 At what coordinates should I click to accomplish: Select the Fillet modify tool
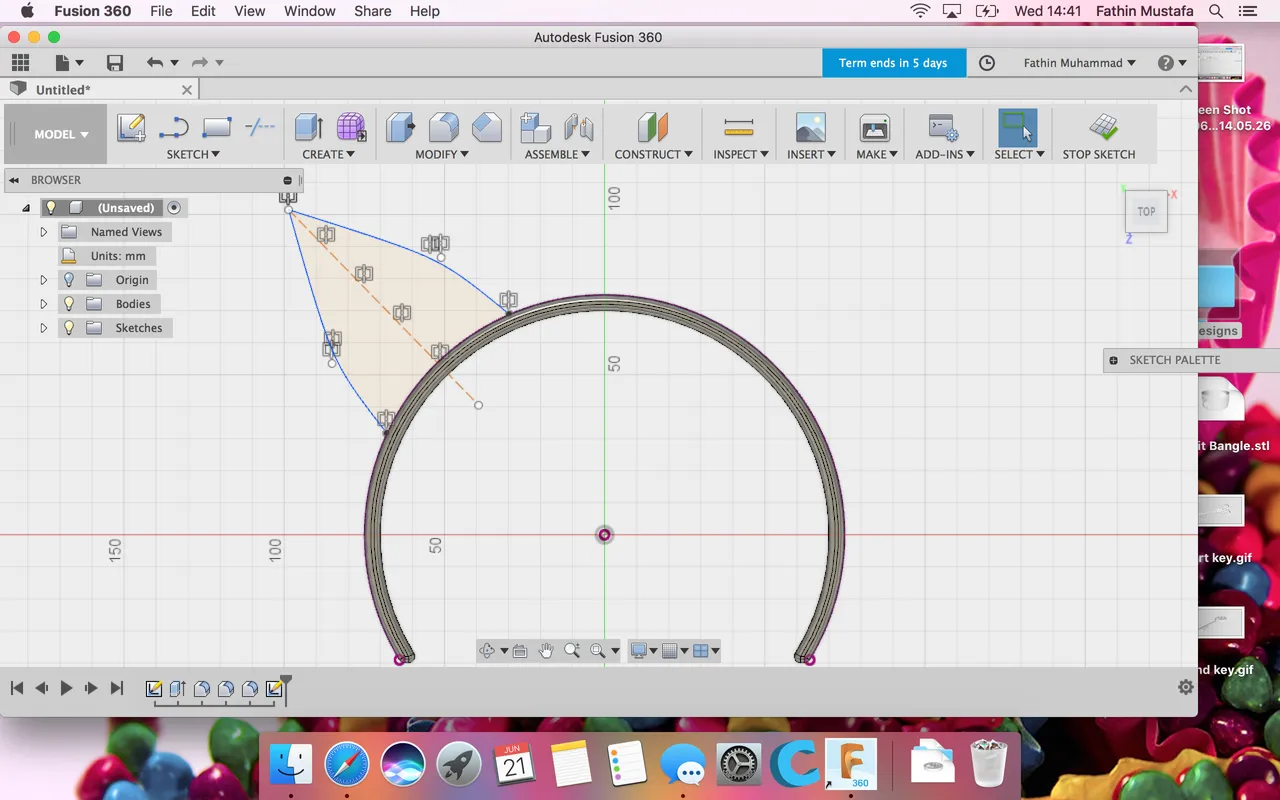pos(443,127)
